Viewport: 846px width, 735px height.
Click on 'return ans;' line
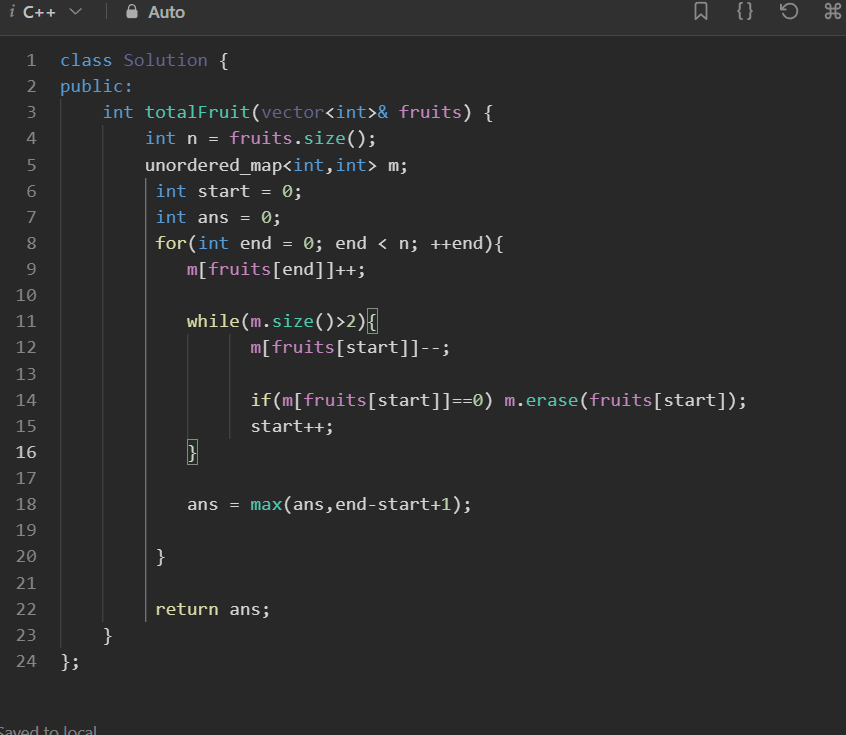point(213,609)
